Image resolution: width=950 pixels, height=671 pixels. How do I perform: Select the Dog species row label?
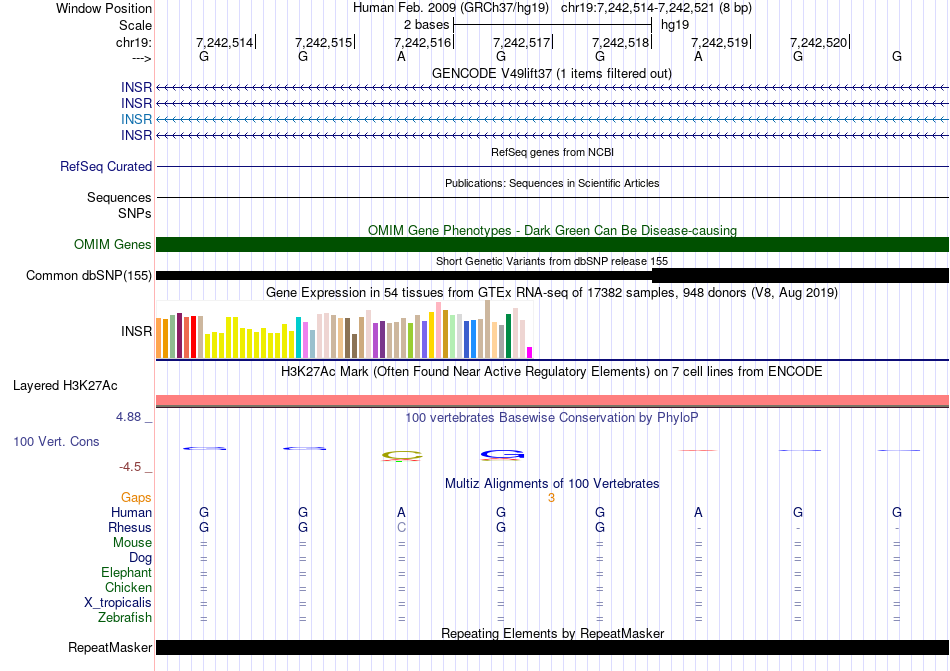(141, 558)
